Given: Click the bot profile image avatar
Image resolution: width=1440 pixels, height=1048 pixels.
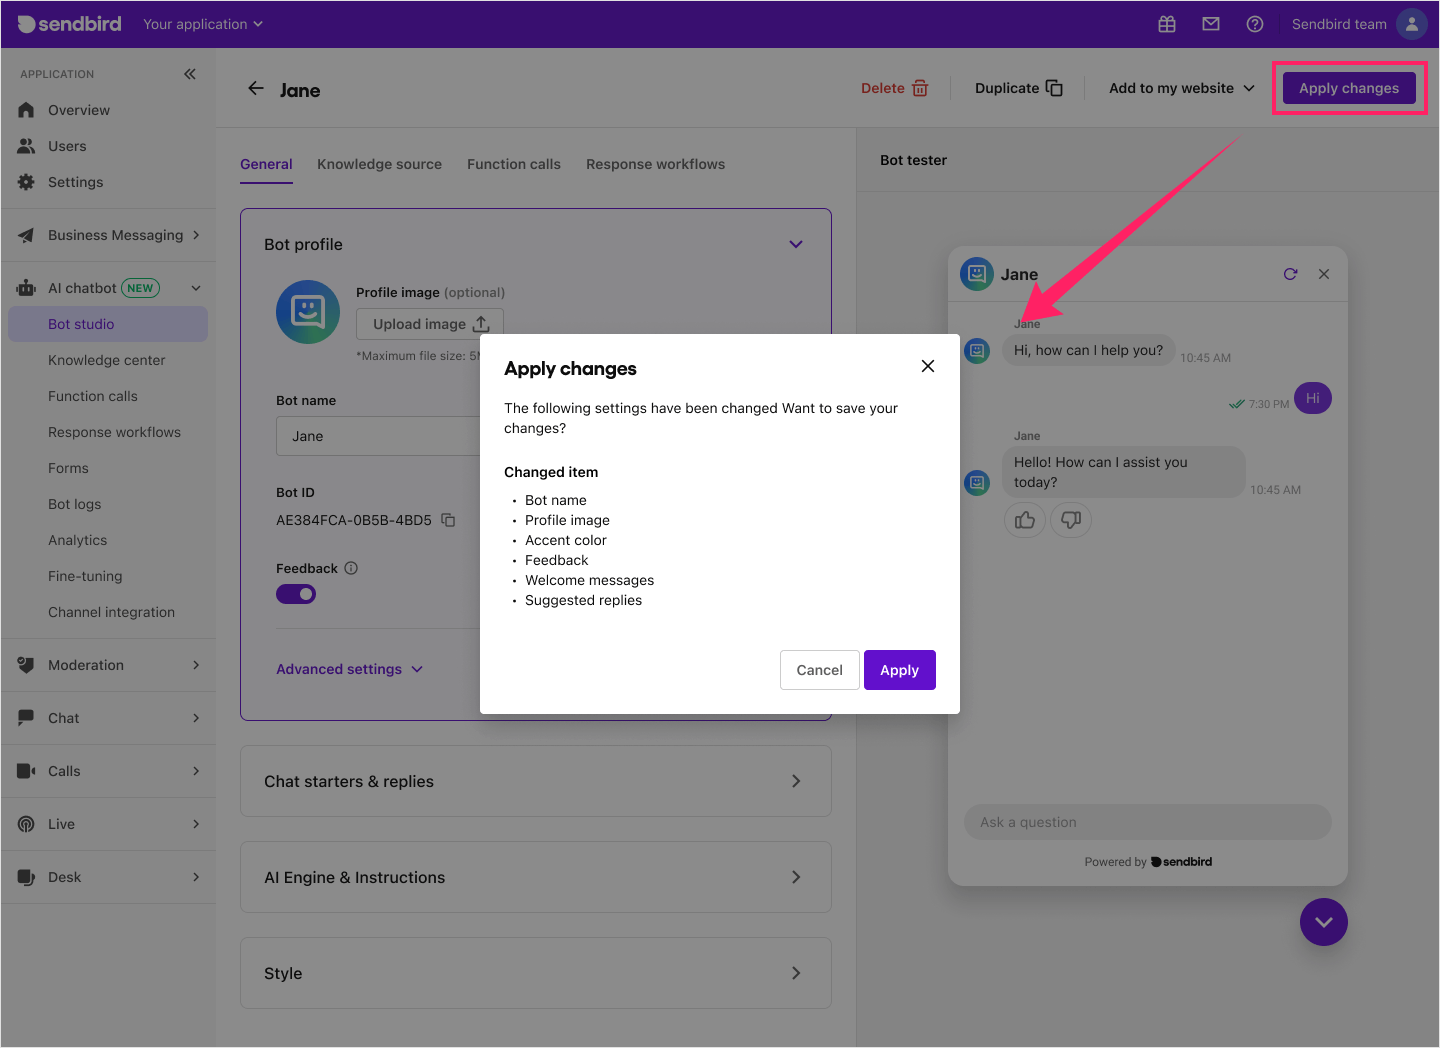Looking at the screenshot, I should coord(308,312).
